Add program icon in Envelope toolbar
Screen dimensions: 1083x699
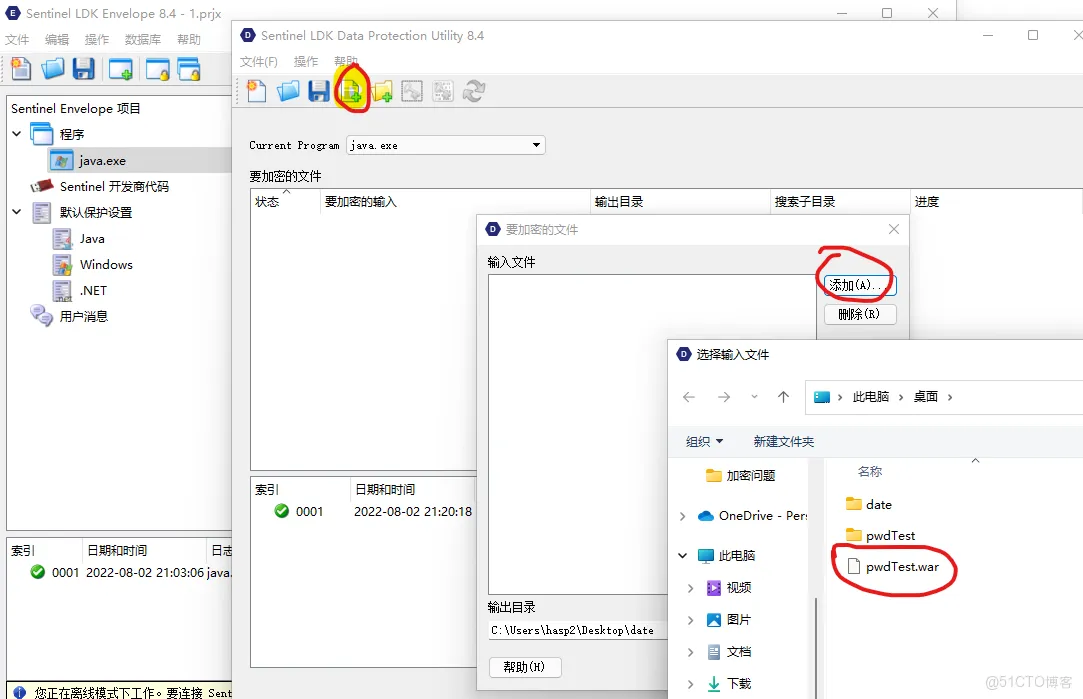click(x=120, y=69)
